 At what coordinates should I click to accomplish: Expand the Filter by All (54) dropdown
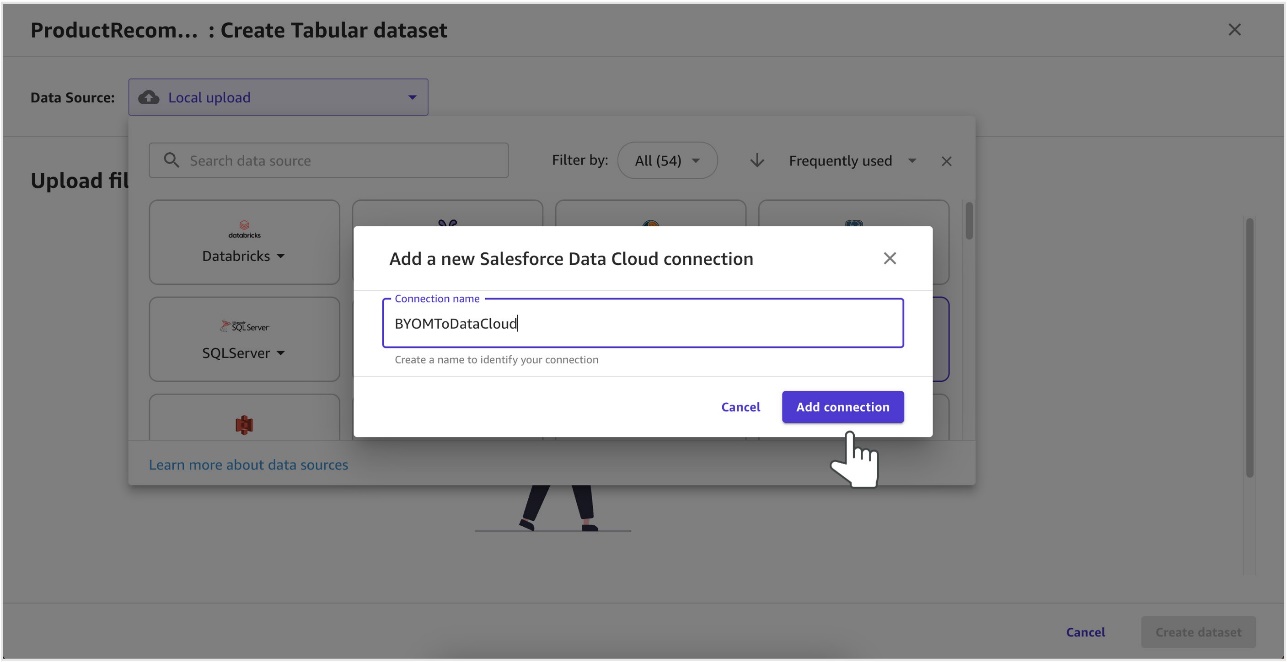667,160
